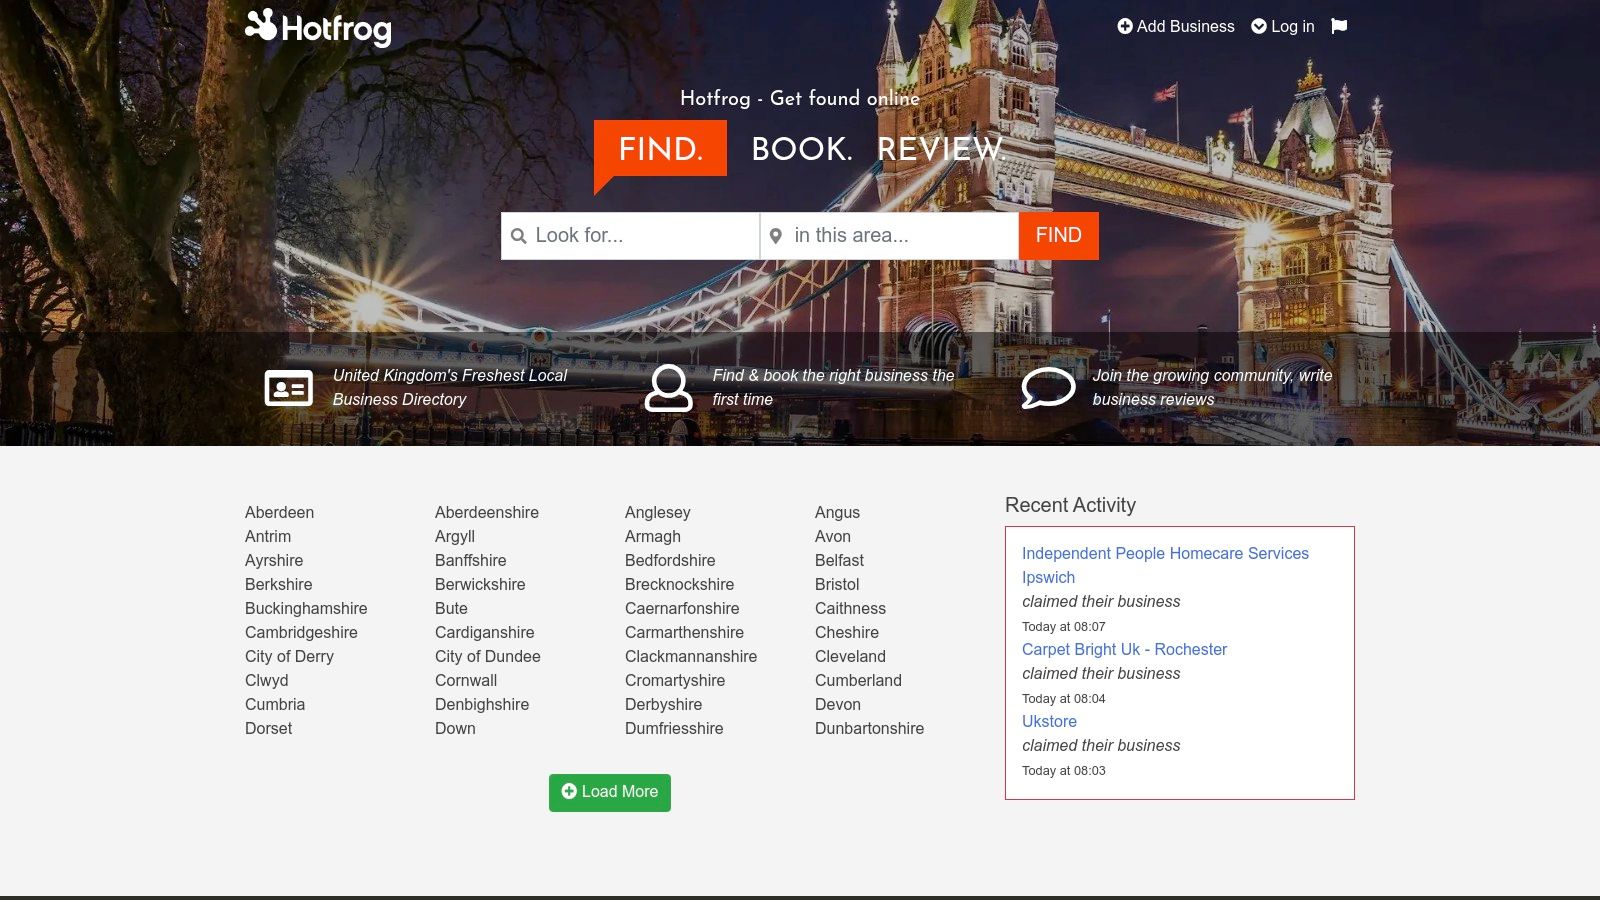Open the Dunbartonshire region link

point(869,728)
